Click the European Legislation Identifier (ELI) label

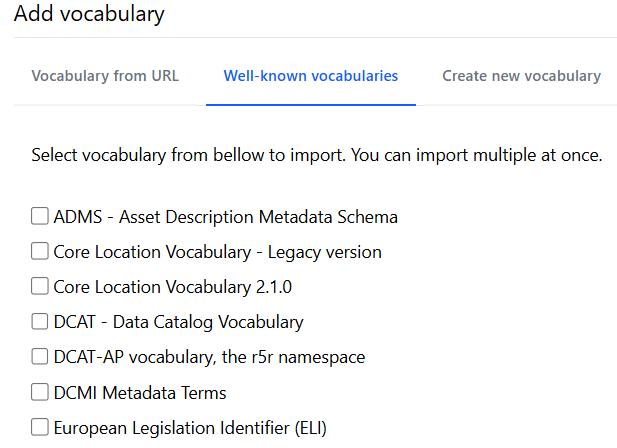[x=190, y=428]
